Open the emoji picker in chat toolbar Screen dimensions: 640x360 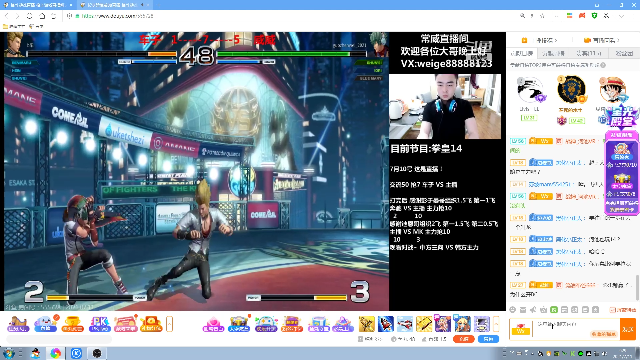[x=513, y=310]
